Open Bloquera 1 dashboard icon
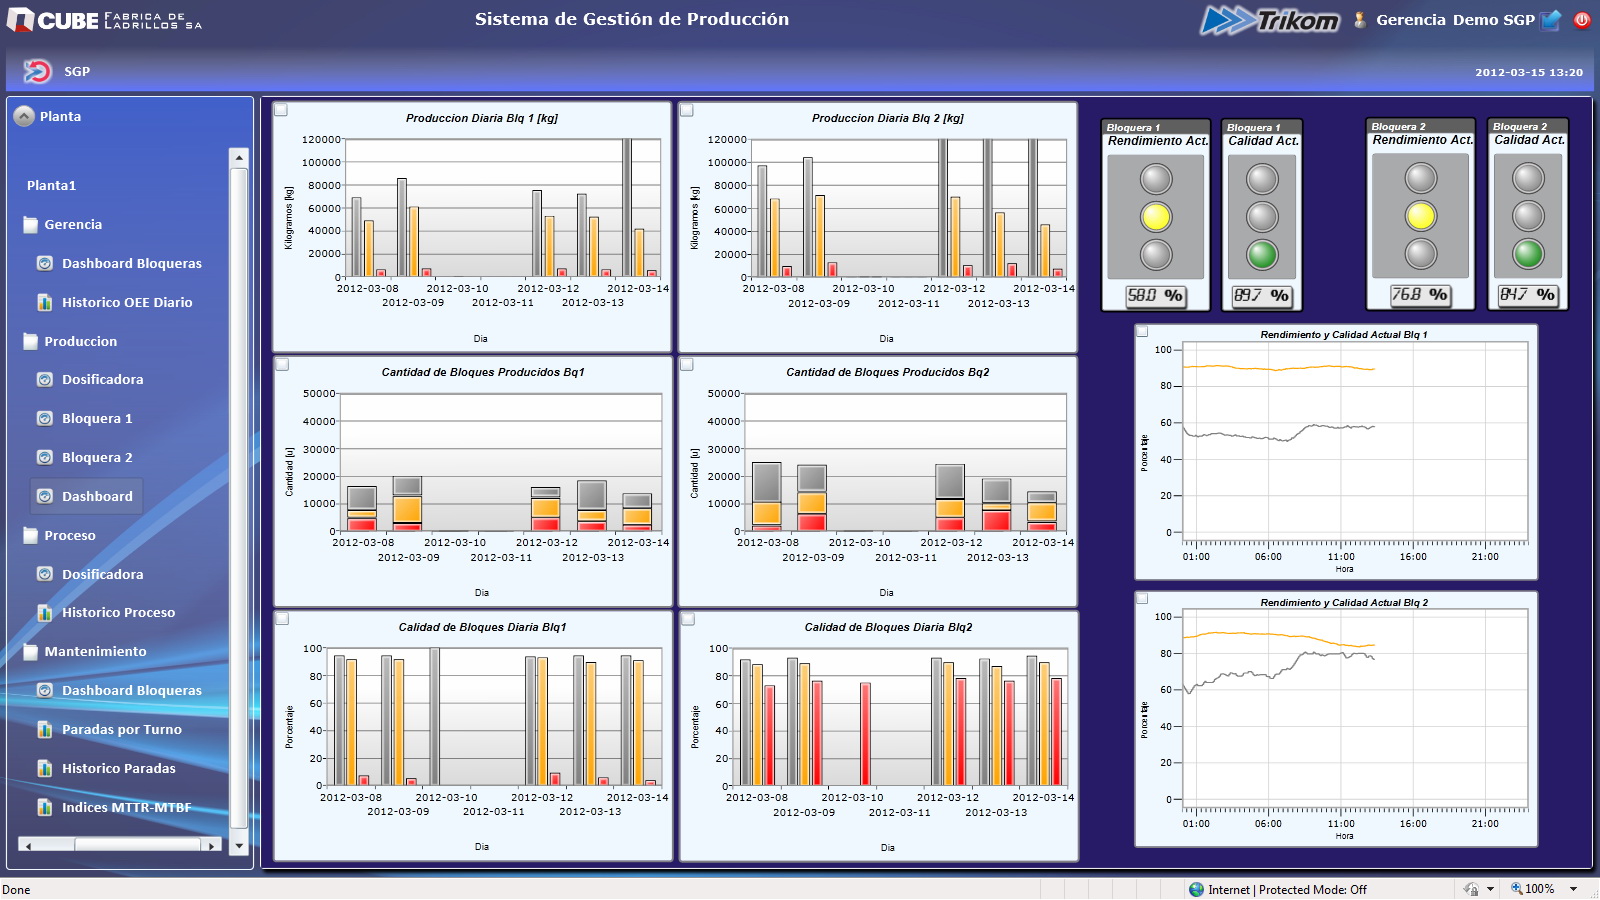Screen dimensions: 1600x900 (x=45, y=418)
